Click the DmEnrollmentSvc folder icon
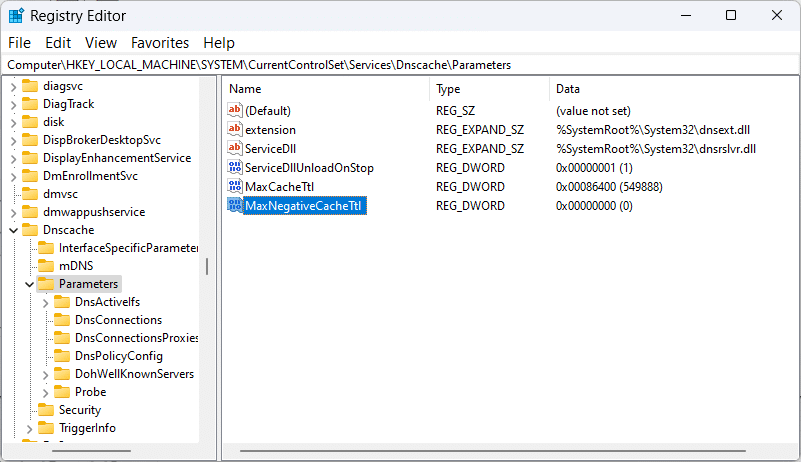The height and width of the screenshot is (462, 801). [x=30, y=176]
